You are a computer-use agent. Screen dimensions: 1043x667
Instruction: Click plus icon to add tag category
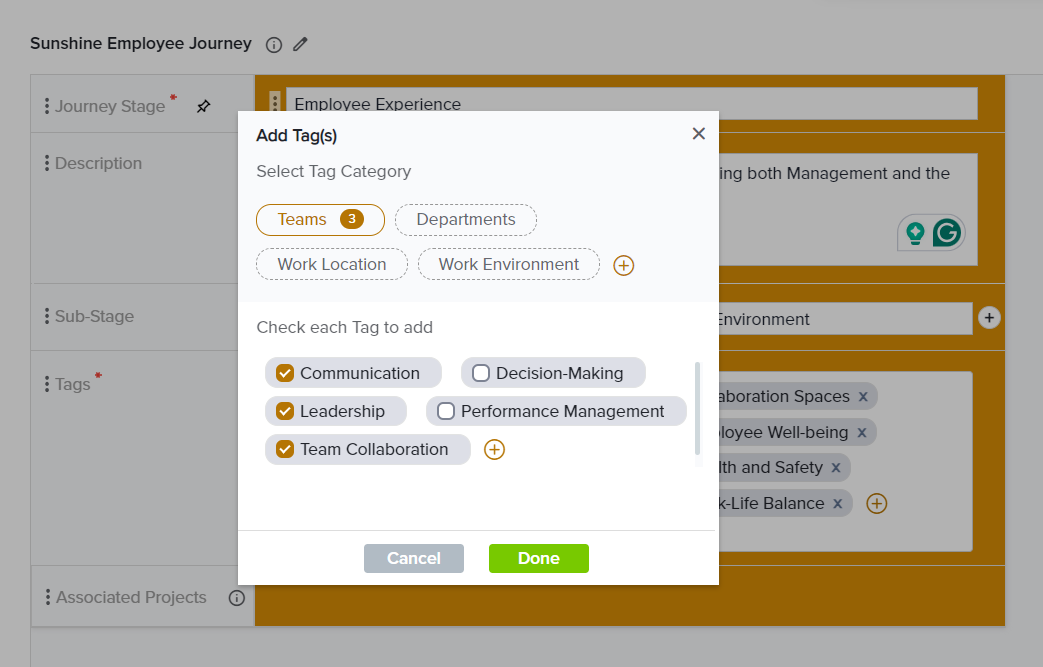coord(624,265)
